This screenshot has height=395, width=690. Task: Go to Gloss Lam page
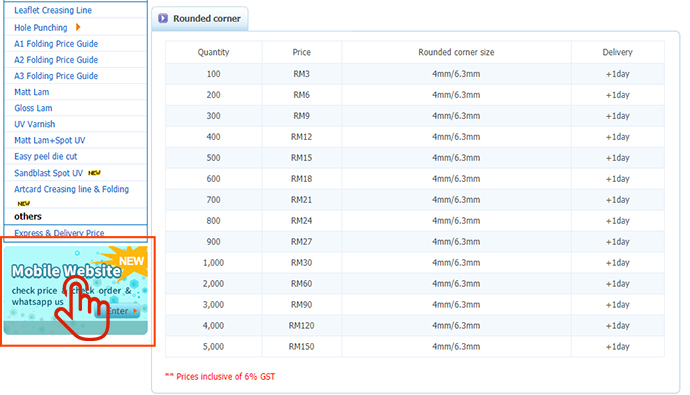33,108
